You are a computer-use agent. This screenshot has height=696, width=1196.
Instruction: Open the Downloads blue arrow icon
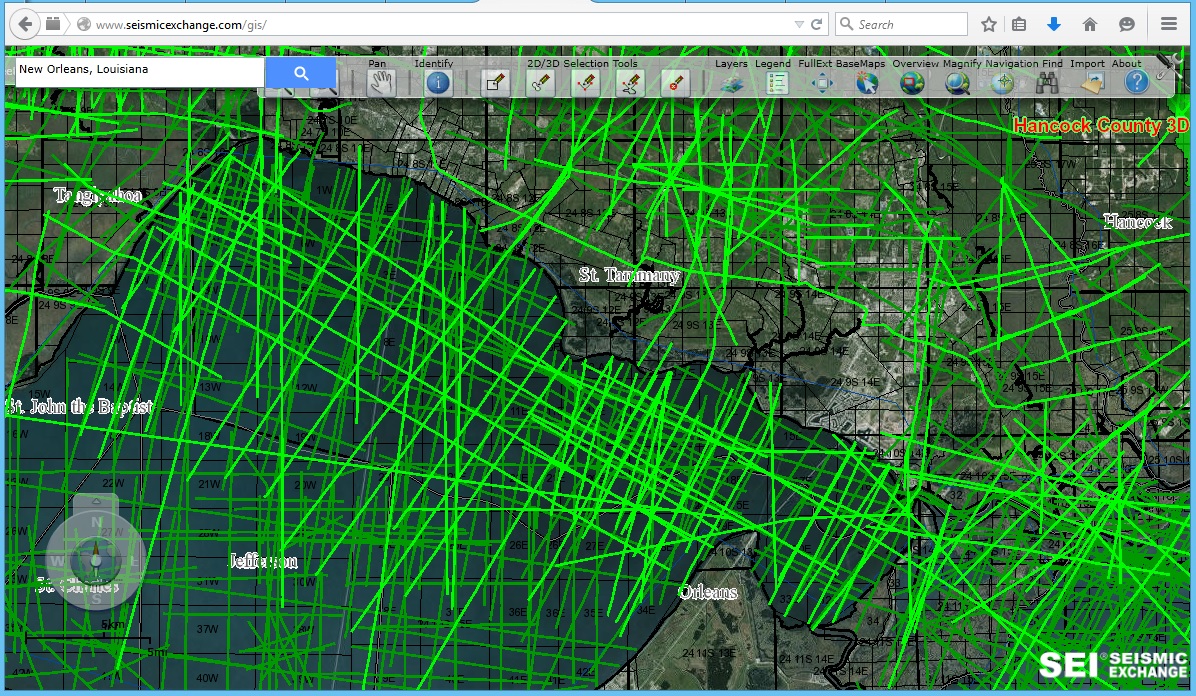click(x=1054, y=24)
